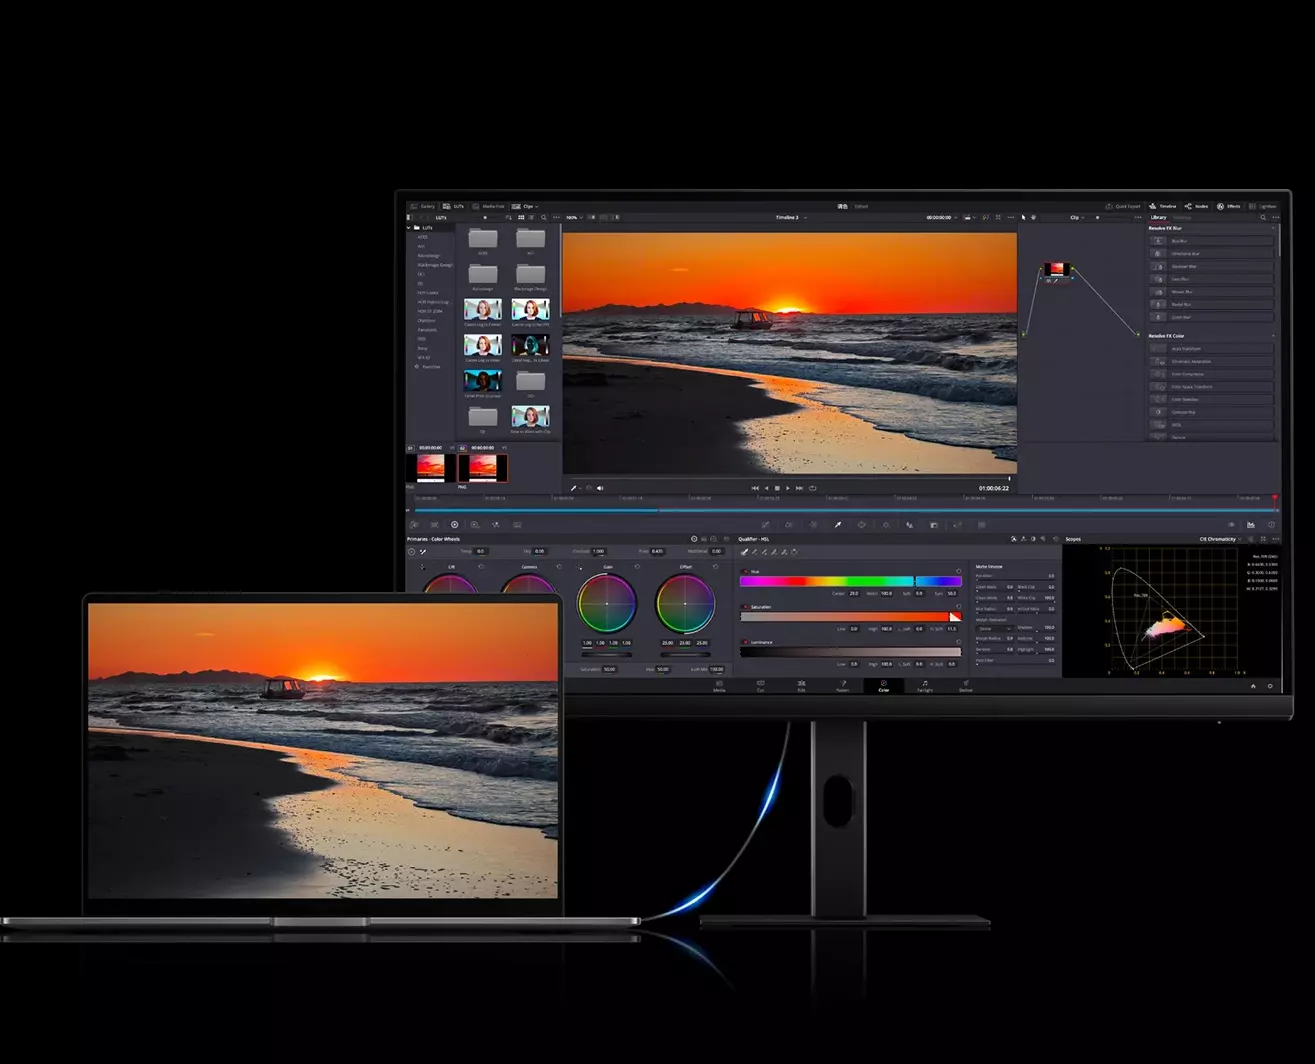1315x1064 pixels.
Task: Toggle the Timeline panel button at top right
Action: (1162, 206)
